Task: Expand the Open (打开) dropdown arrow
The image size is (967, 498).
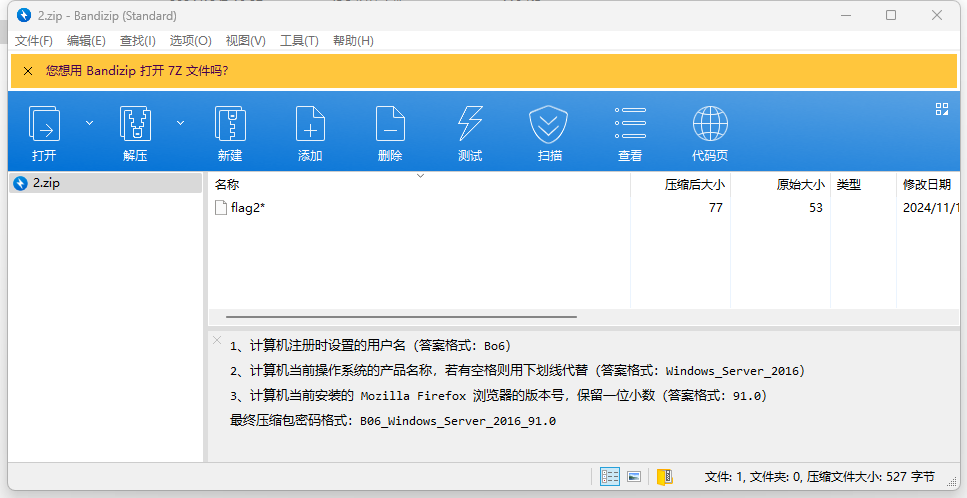Action: pyautogui.click(x=89, y=123)
